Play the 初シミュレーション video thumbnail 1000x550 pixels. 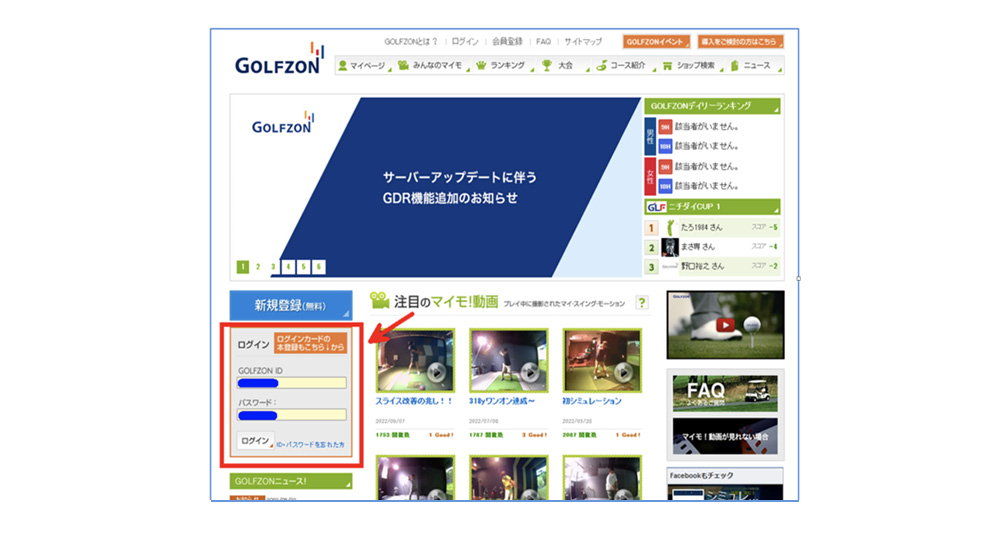(601, 360)
